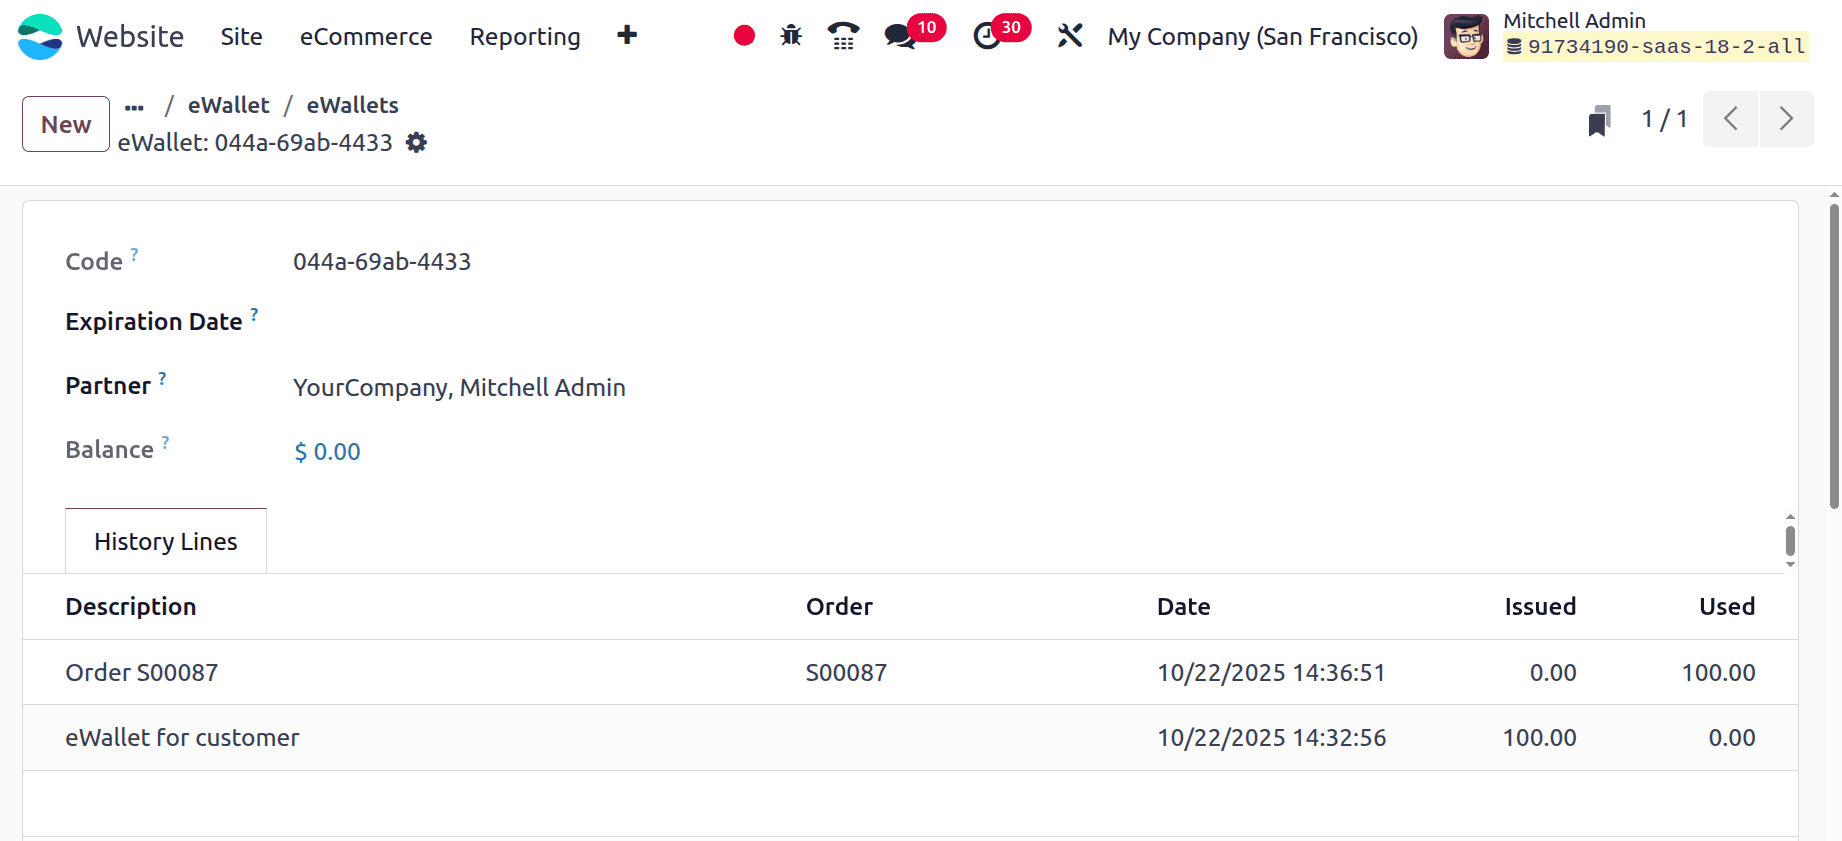Open the eWallet actions gear menu

[x=416, y=143]
